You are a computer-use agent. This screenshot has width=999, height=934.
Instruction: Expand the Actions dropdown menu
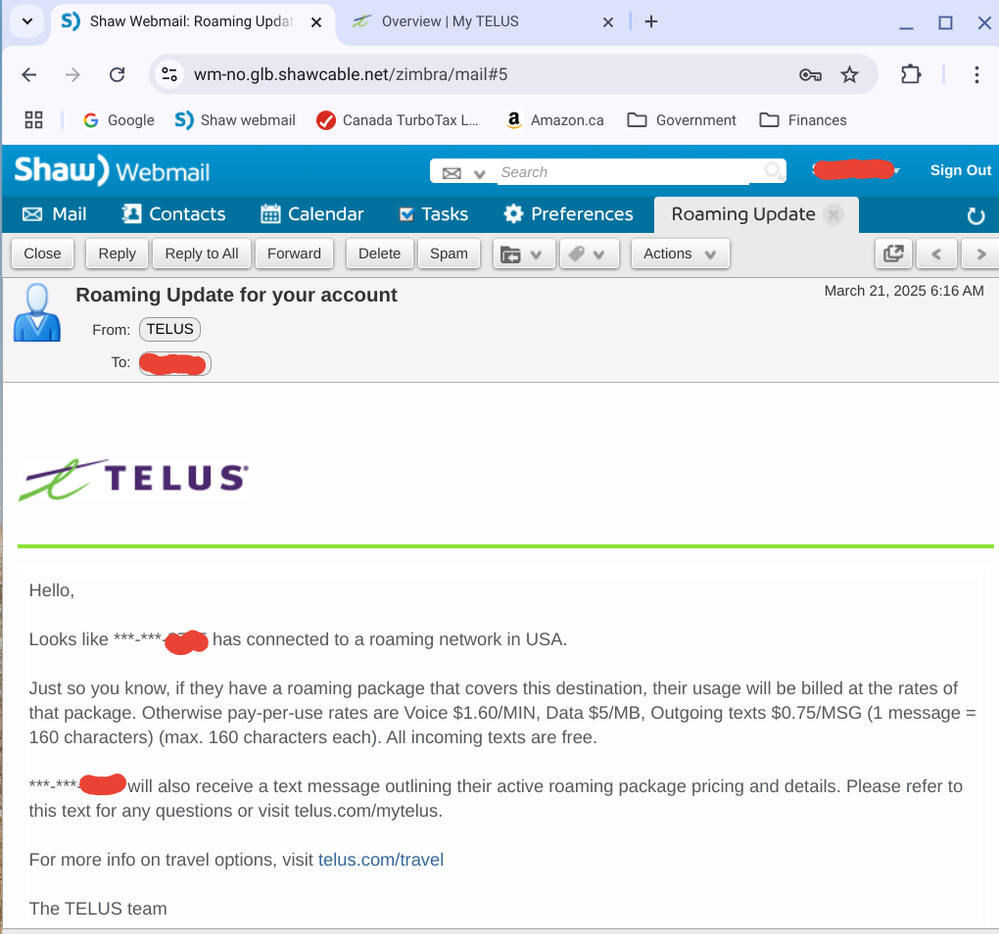coord(680,254)
